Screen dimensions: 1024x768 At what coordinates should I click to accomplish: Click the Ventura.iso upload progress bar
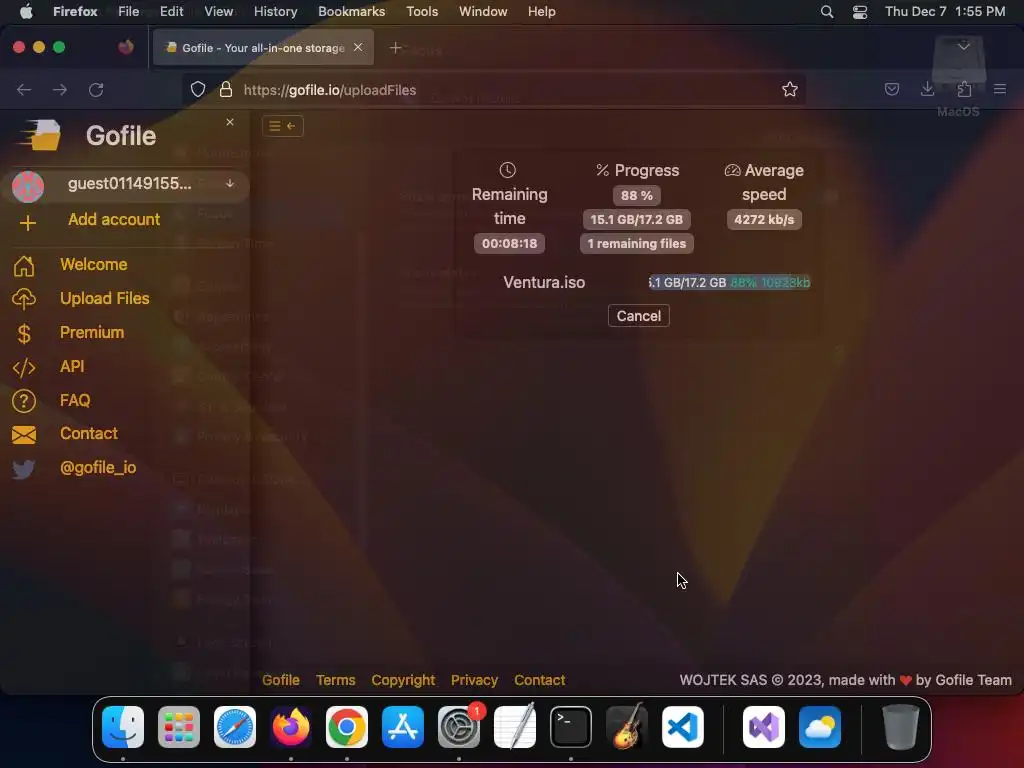tap(729, 282)
